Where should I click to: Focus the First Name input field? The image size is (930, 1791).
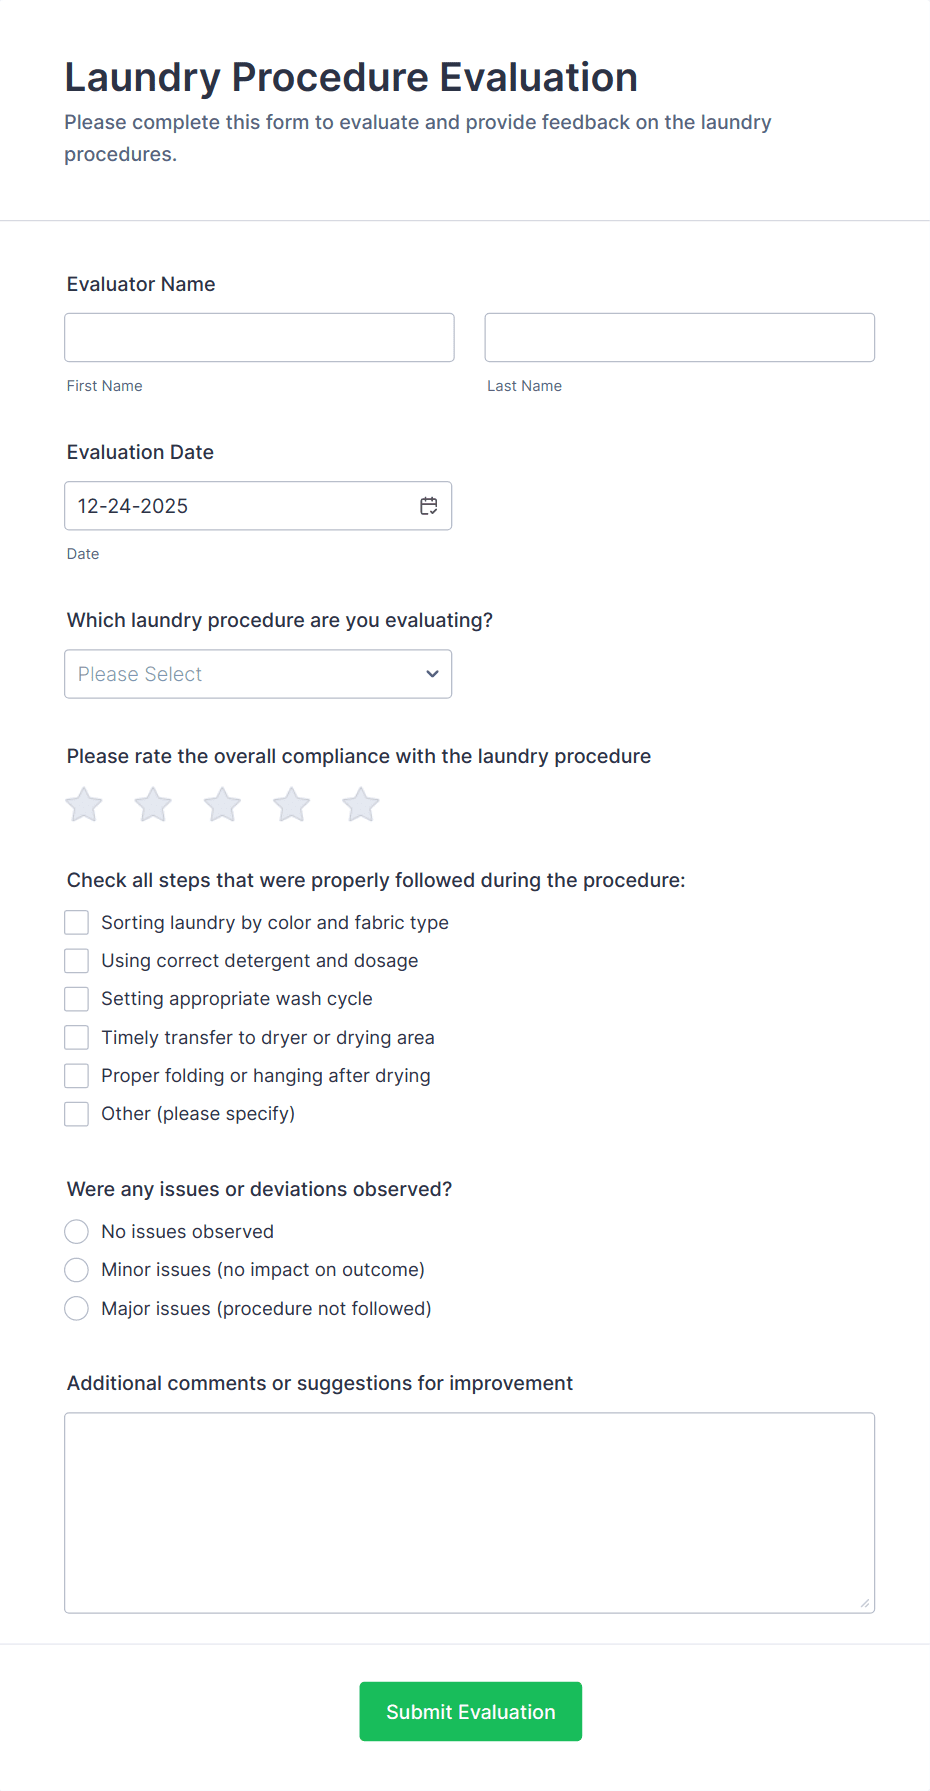pyautogui.click(x=259, y=337)
